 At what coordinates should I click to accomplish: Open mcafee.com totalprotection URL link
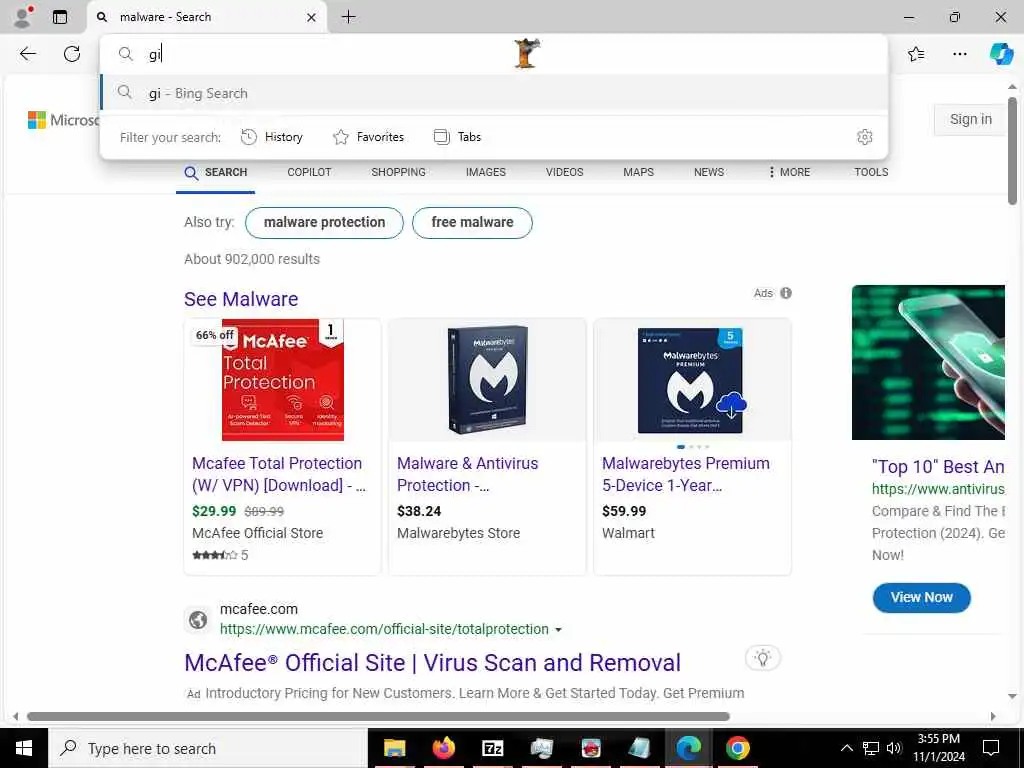pos(384,630)
